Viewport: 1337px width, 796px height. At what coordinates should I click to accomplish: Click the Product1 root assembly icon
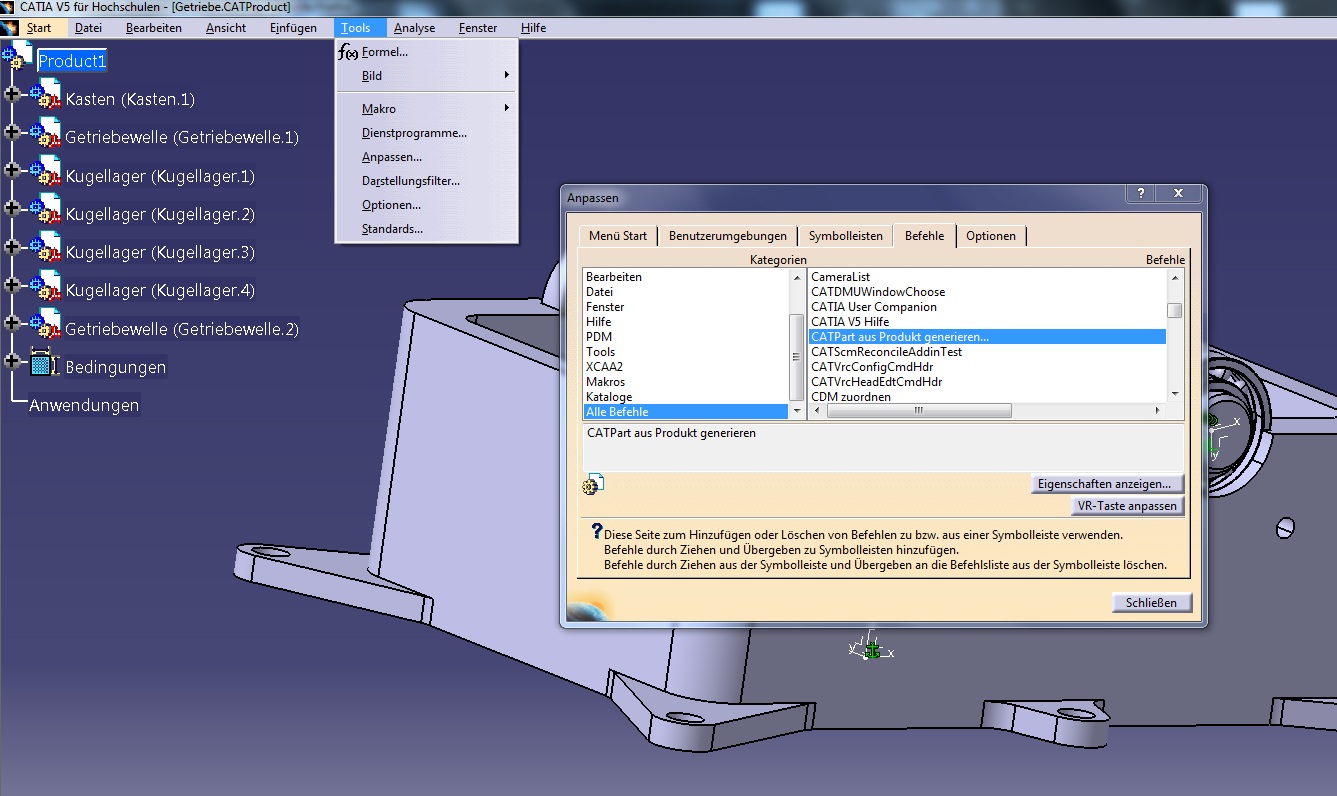click(x=17, y=57)
